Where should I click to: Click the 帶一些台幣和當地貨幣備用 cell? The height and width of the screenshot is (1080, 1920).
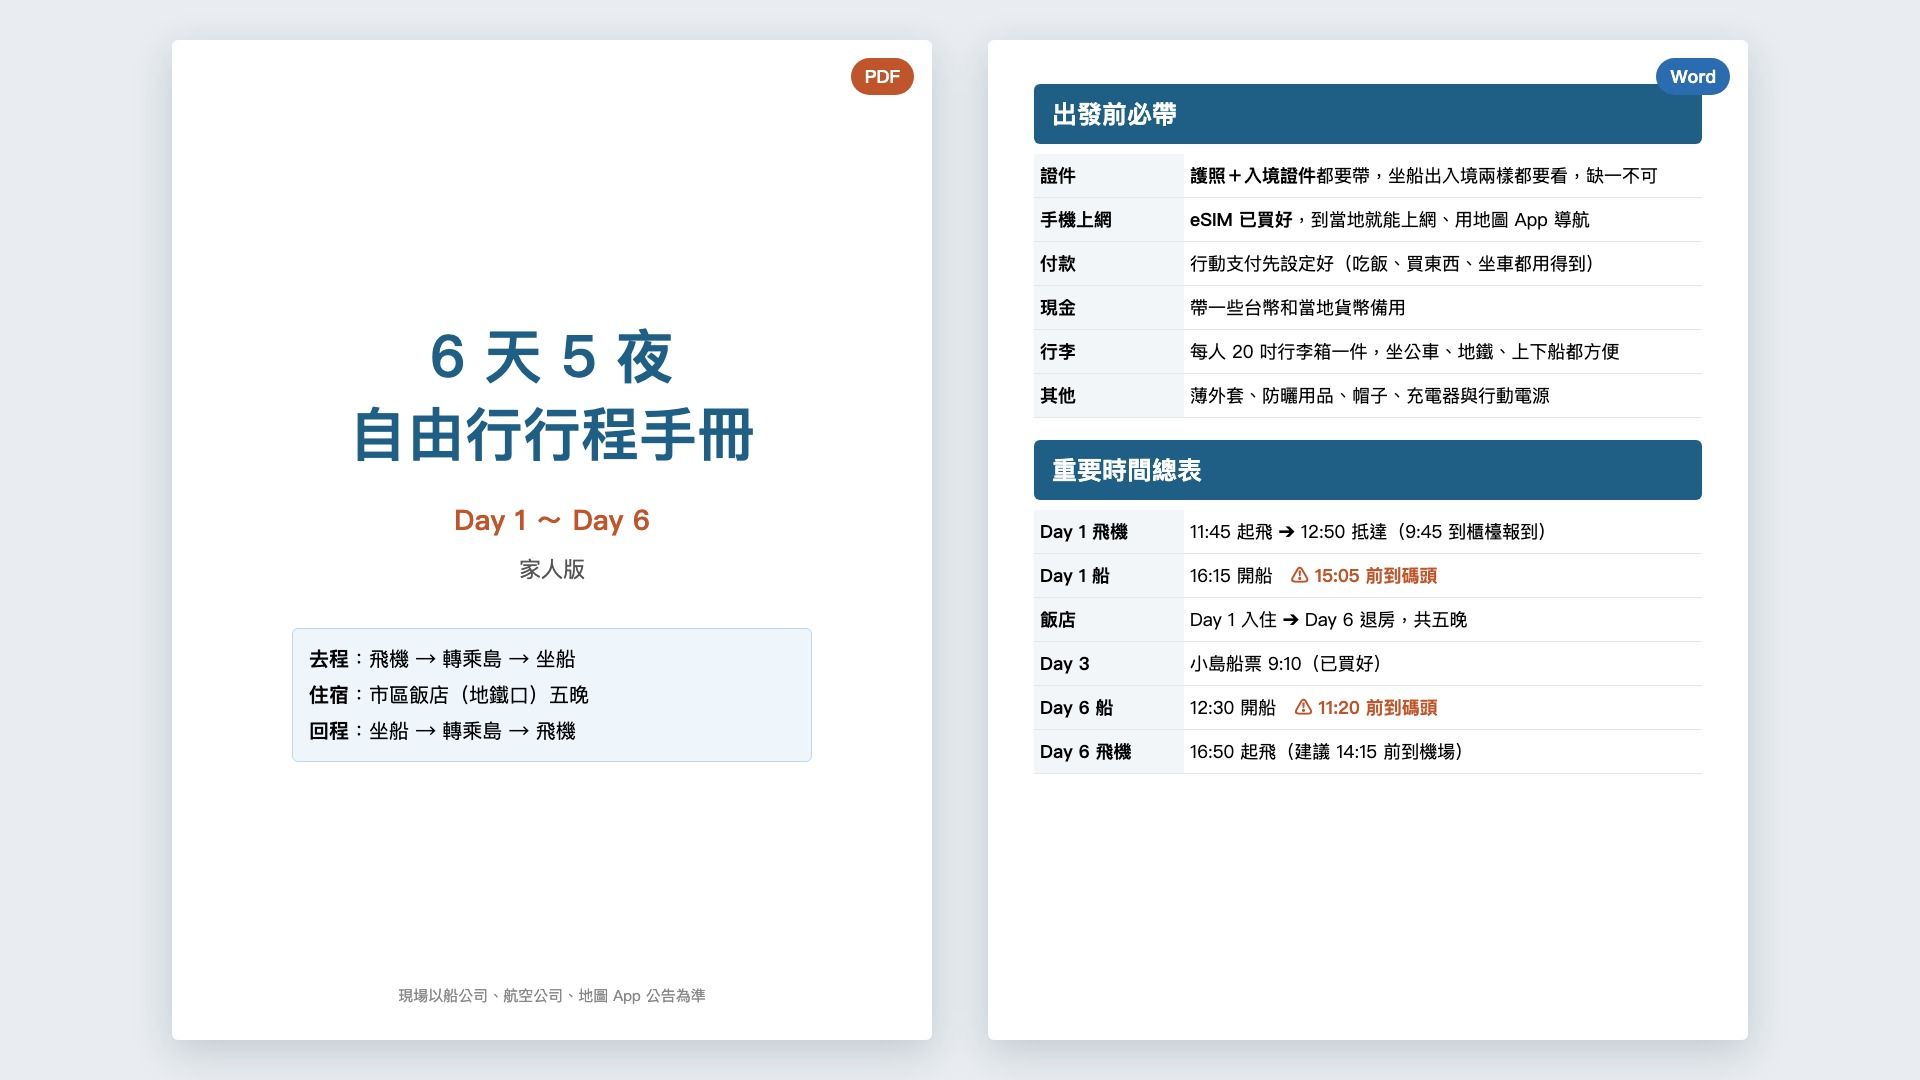point(1442,308)
